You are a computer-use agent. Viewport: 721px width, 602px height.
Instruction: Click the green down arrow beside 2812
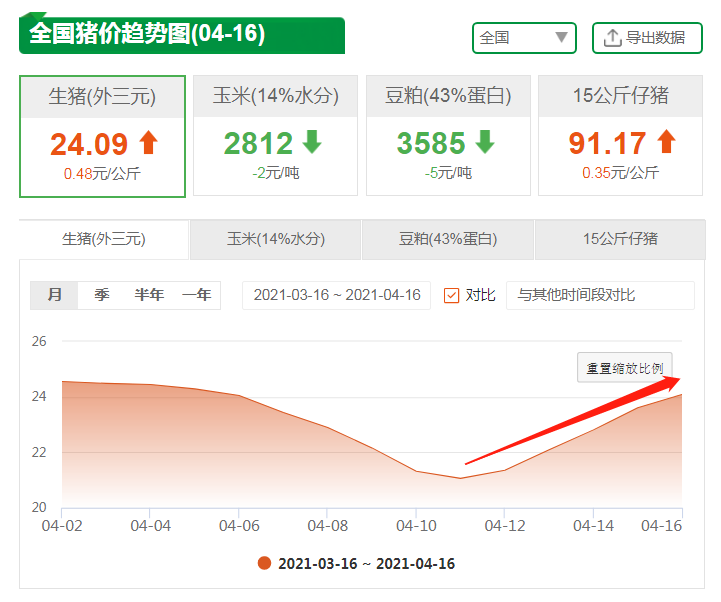312,143
